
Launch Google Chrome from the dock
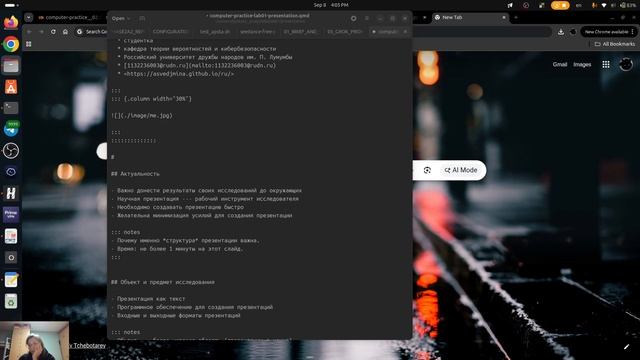[x=11, y=44]
